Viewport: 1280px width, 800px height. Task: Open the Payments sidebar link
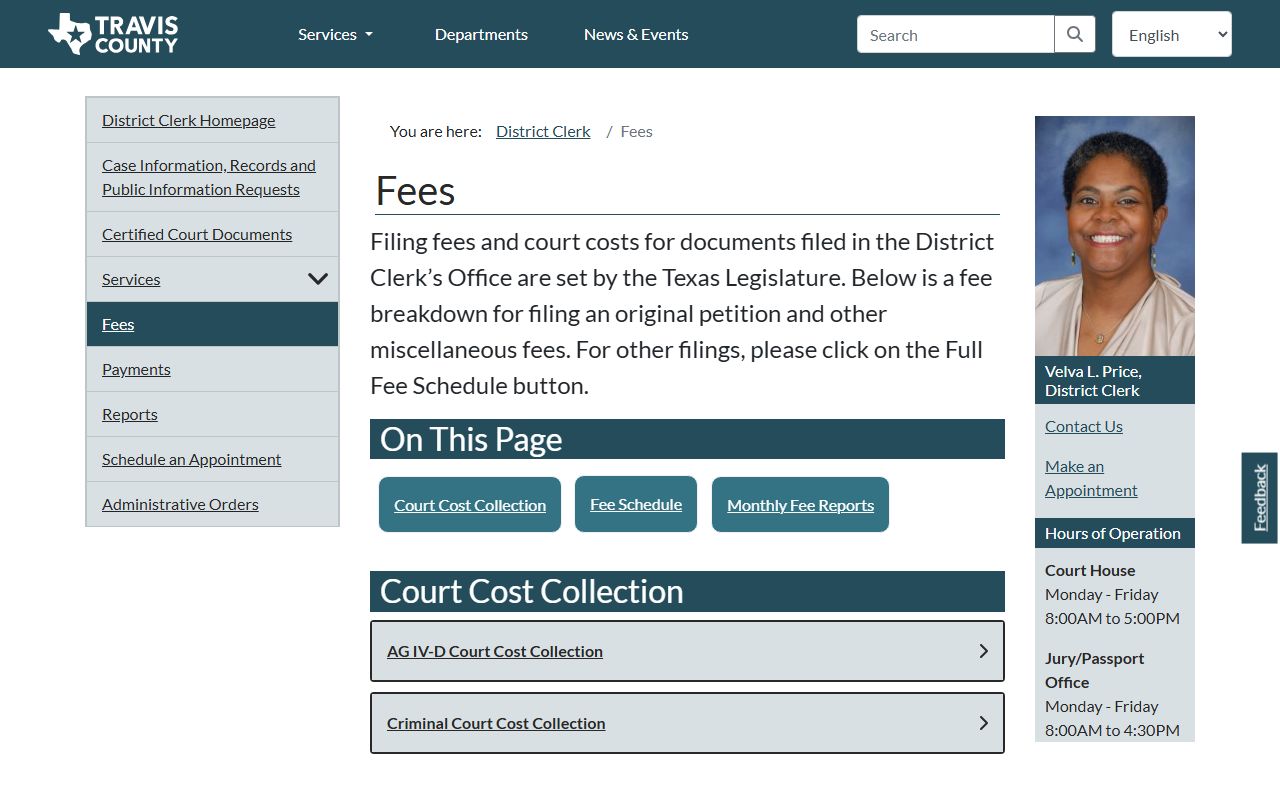coord(136,369)
